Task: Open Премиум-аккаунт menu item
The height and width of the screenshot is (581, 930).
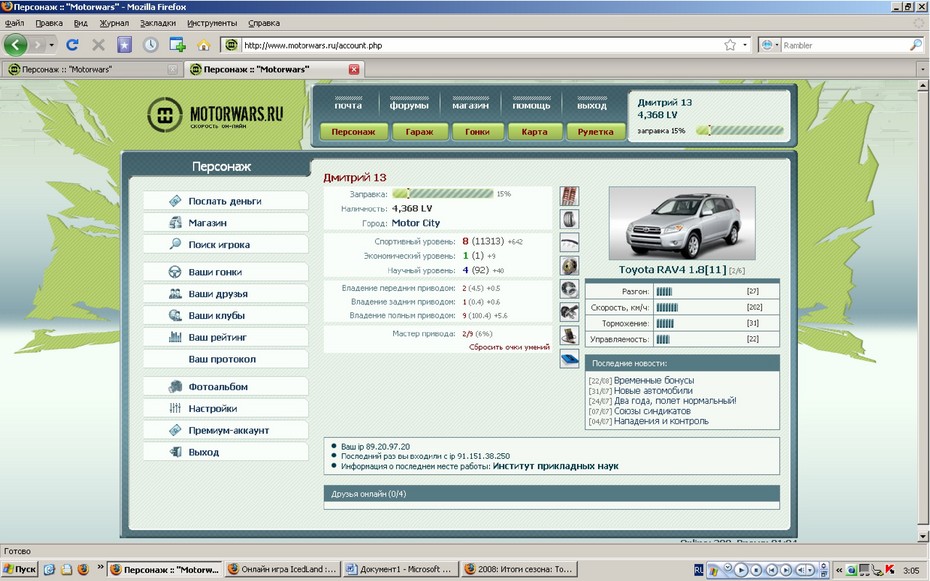Action: (225, 430)
